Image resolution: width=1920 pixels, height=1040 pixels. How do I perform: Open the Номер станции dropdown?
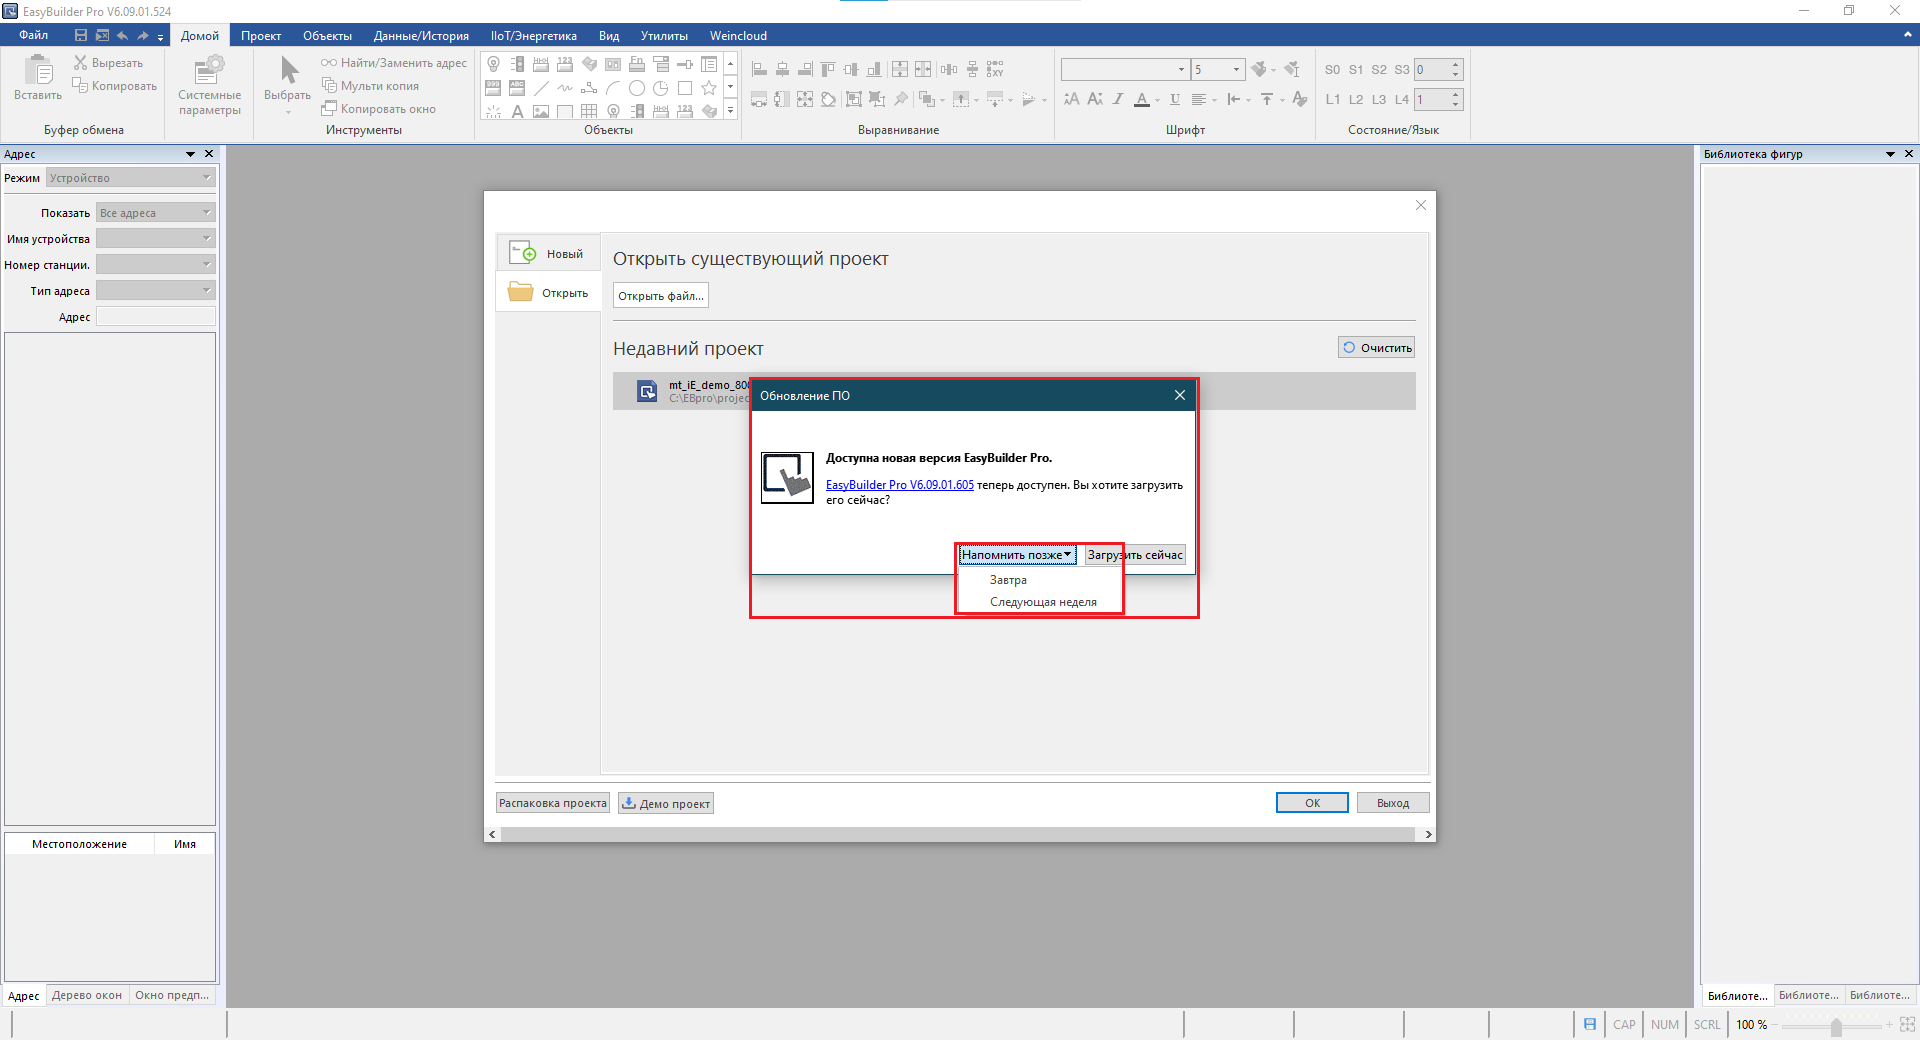point(156,264)
